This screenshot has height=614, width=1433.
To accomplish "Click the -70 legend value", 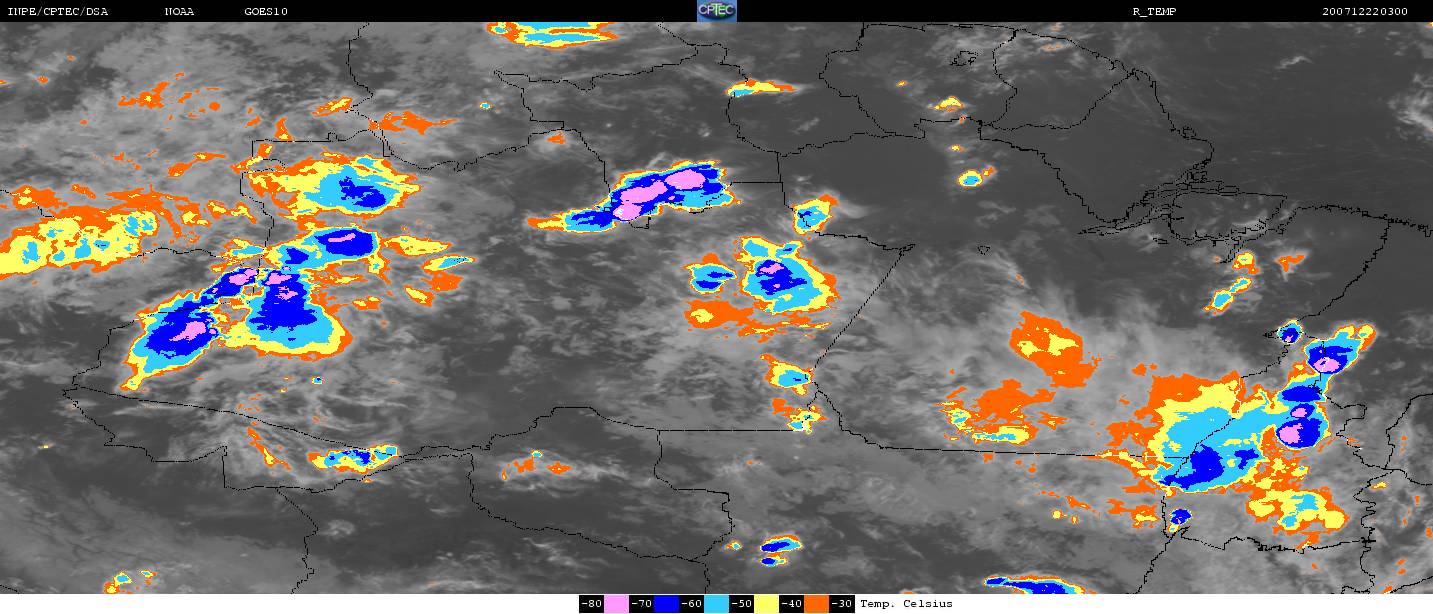I will click(x=641, y=604).
